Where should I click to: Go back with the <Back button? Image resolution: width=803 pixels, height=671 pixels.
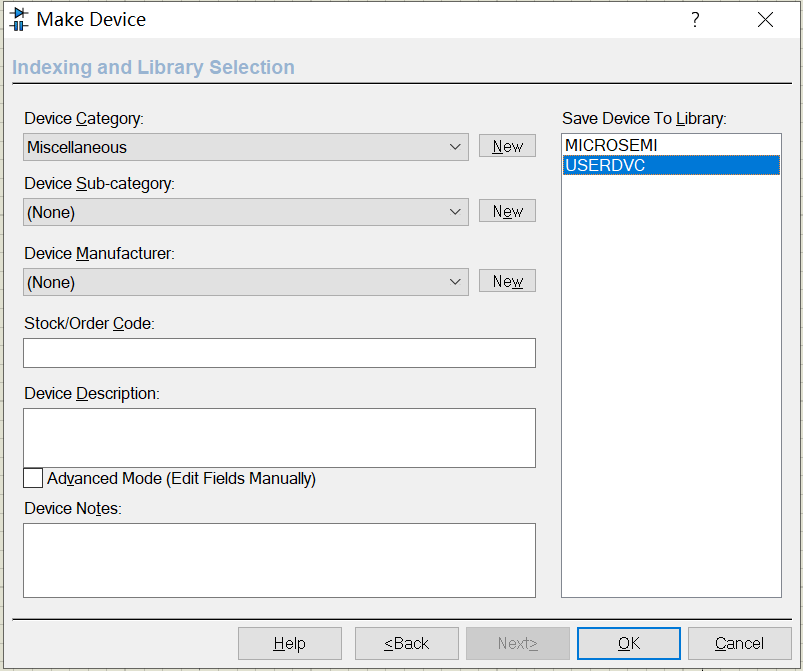(406, 643)
